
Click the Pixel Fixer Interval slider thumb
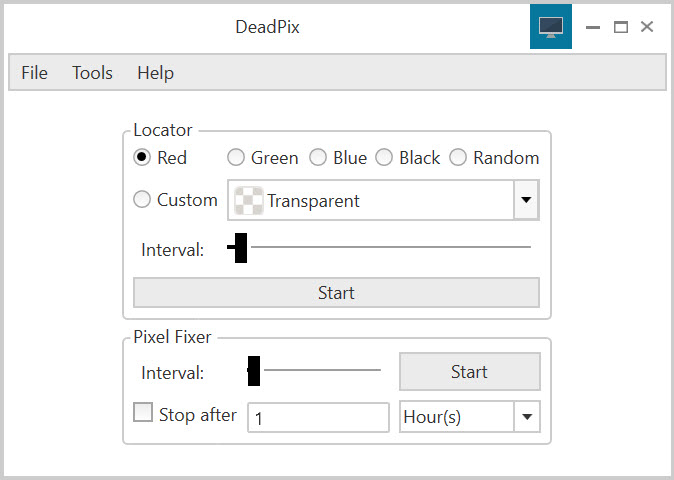point(254,370)
